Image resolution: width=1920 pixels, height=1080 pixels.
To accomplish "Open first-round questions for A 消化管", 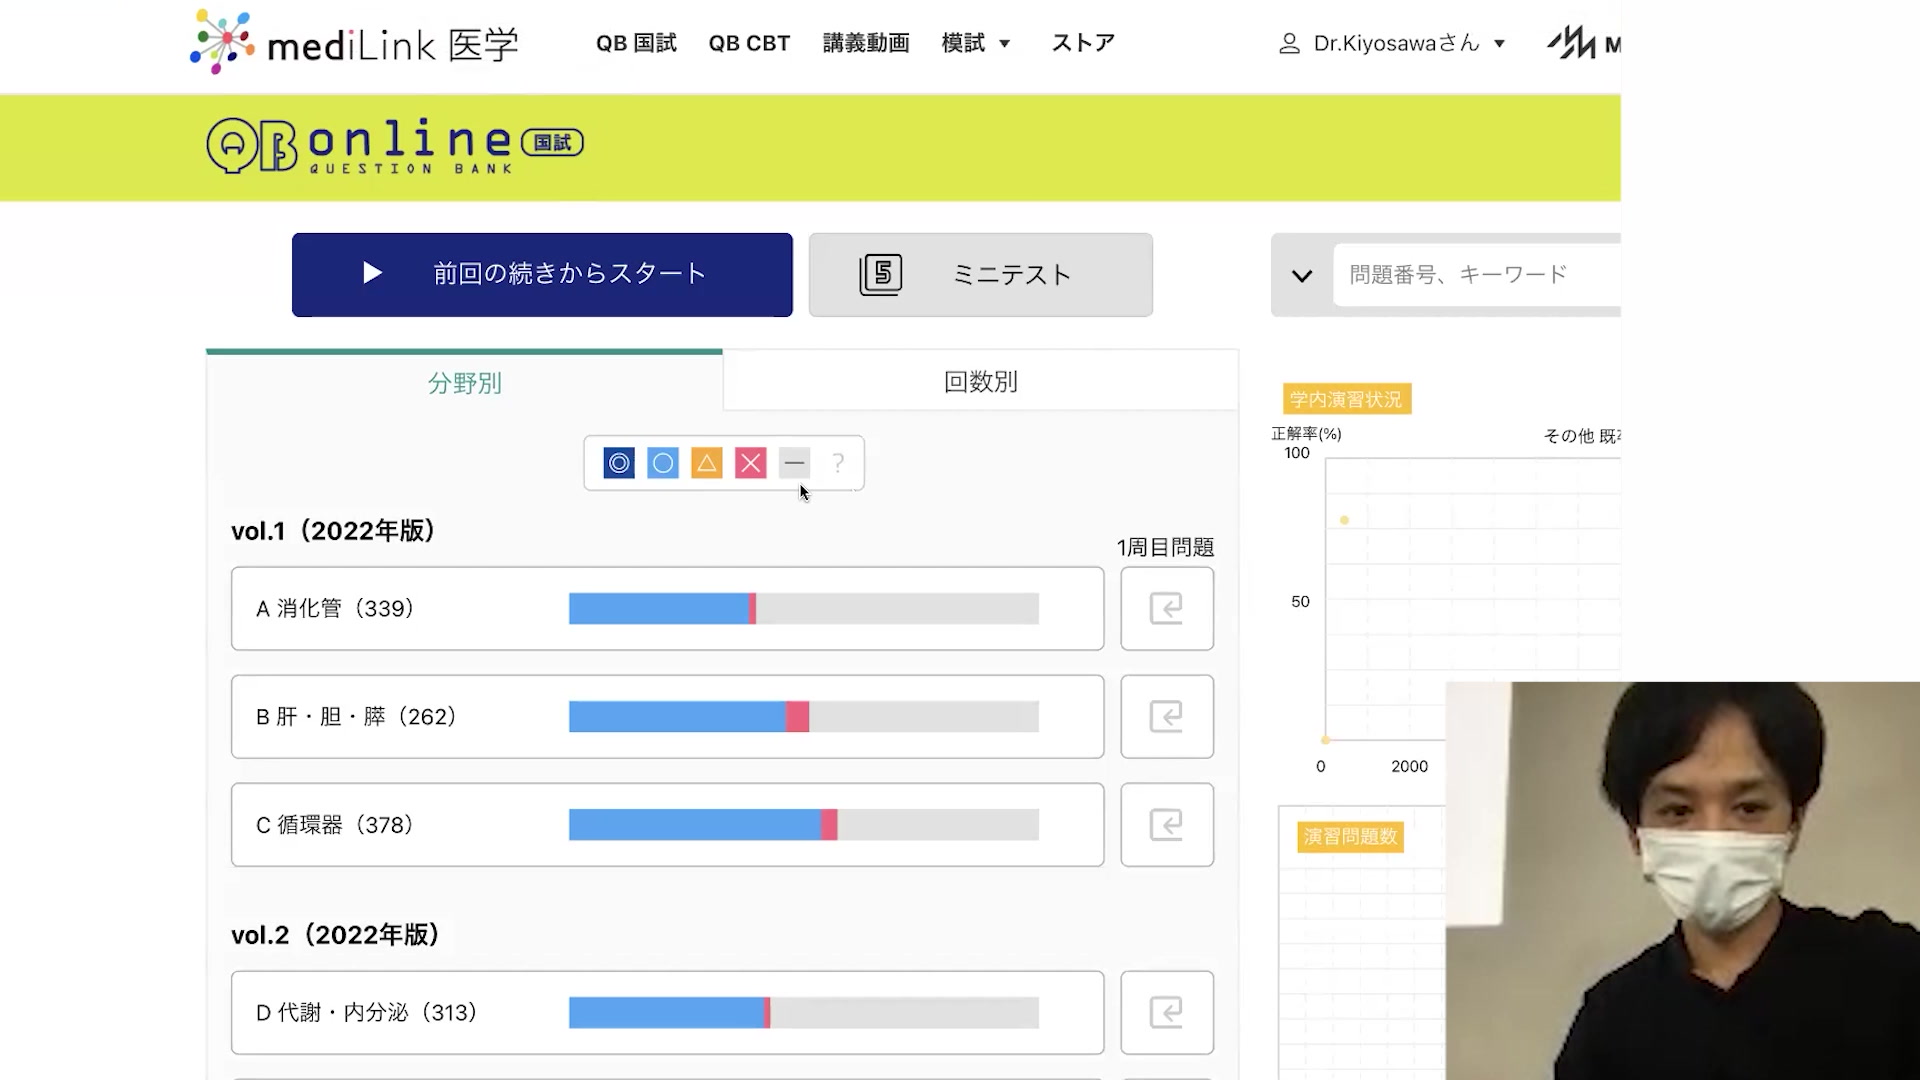I will (x=1166, y=608).
